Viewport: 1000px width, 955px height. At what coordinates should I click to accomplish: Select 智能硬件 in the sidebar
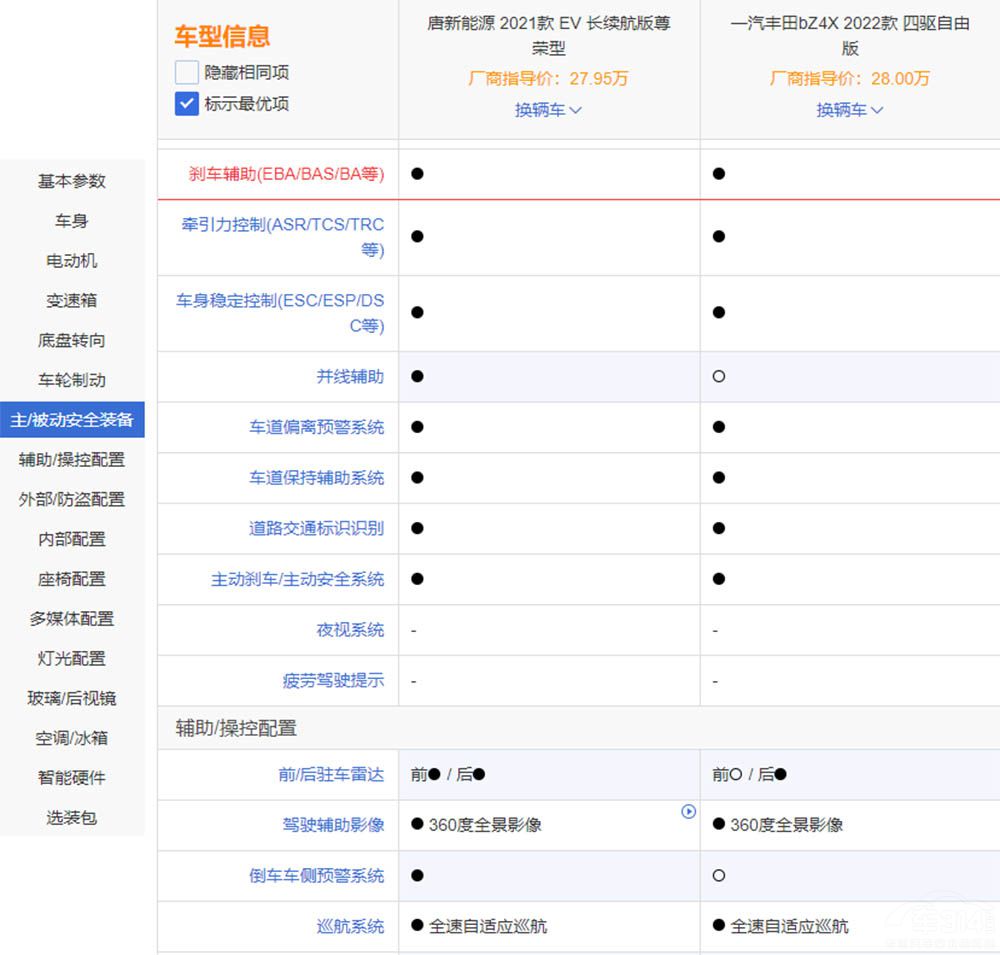tap(72, 778)
